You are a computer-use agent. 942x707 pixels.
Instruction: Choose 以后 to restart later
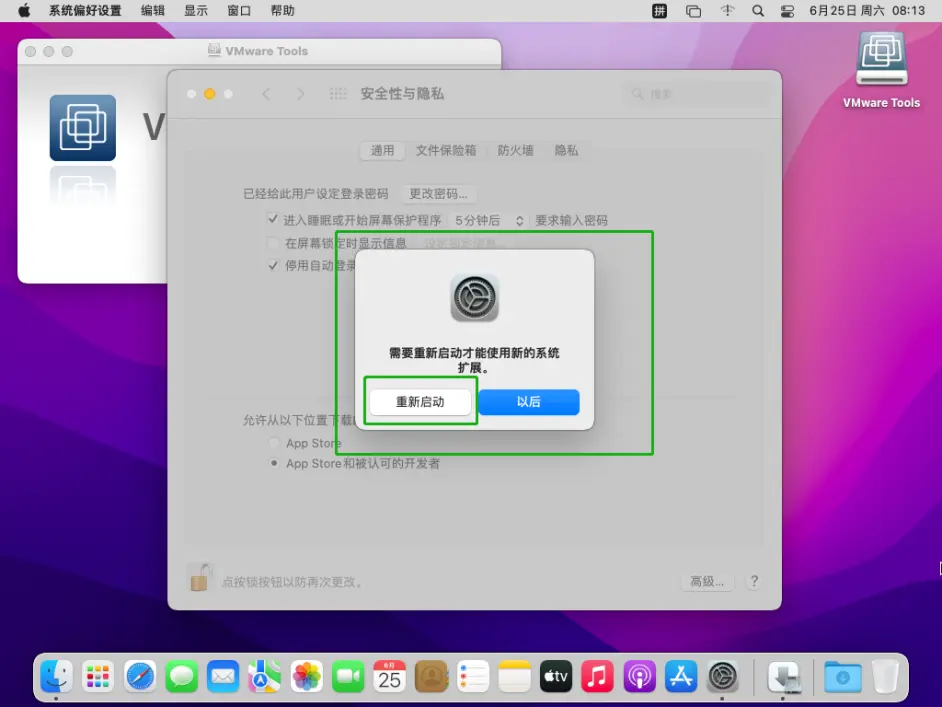tap(529, 402)
